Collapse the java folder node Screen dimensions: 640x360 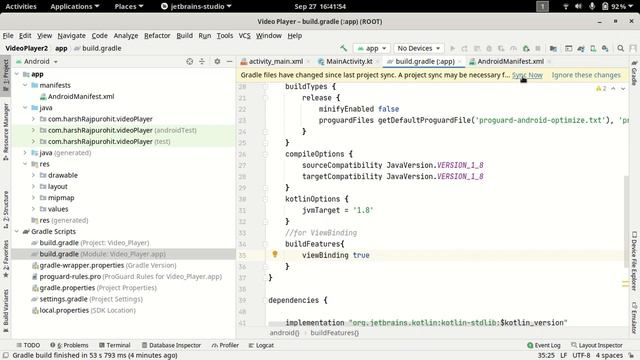[25, 108]
